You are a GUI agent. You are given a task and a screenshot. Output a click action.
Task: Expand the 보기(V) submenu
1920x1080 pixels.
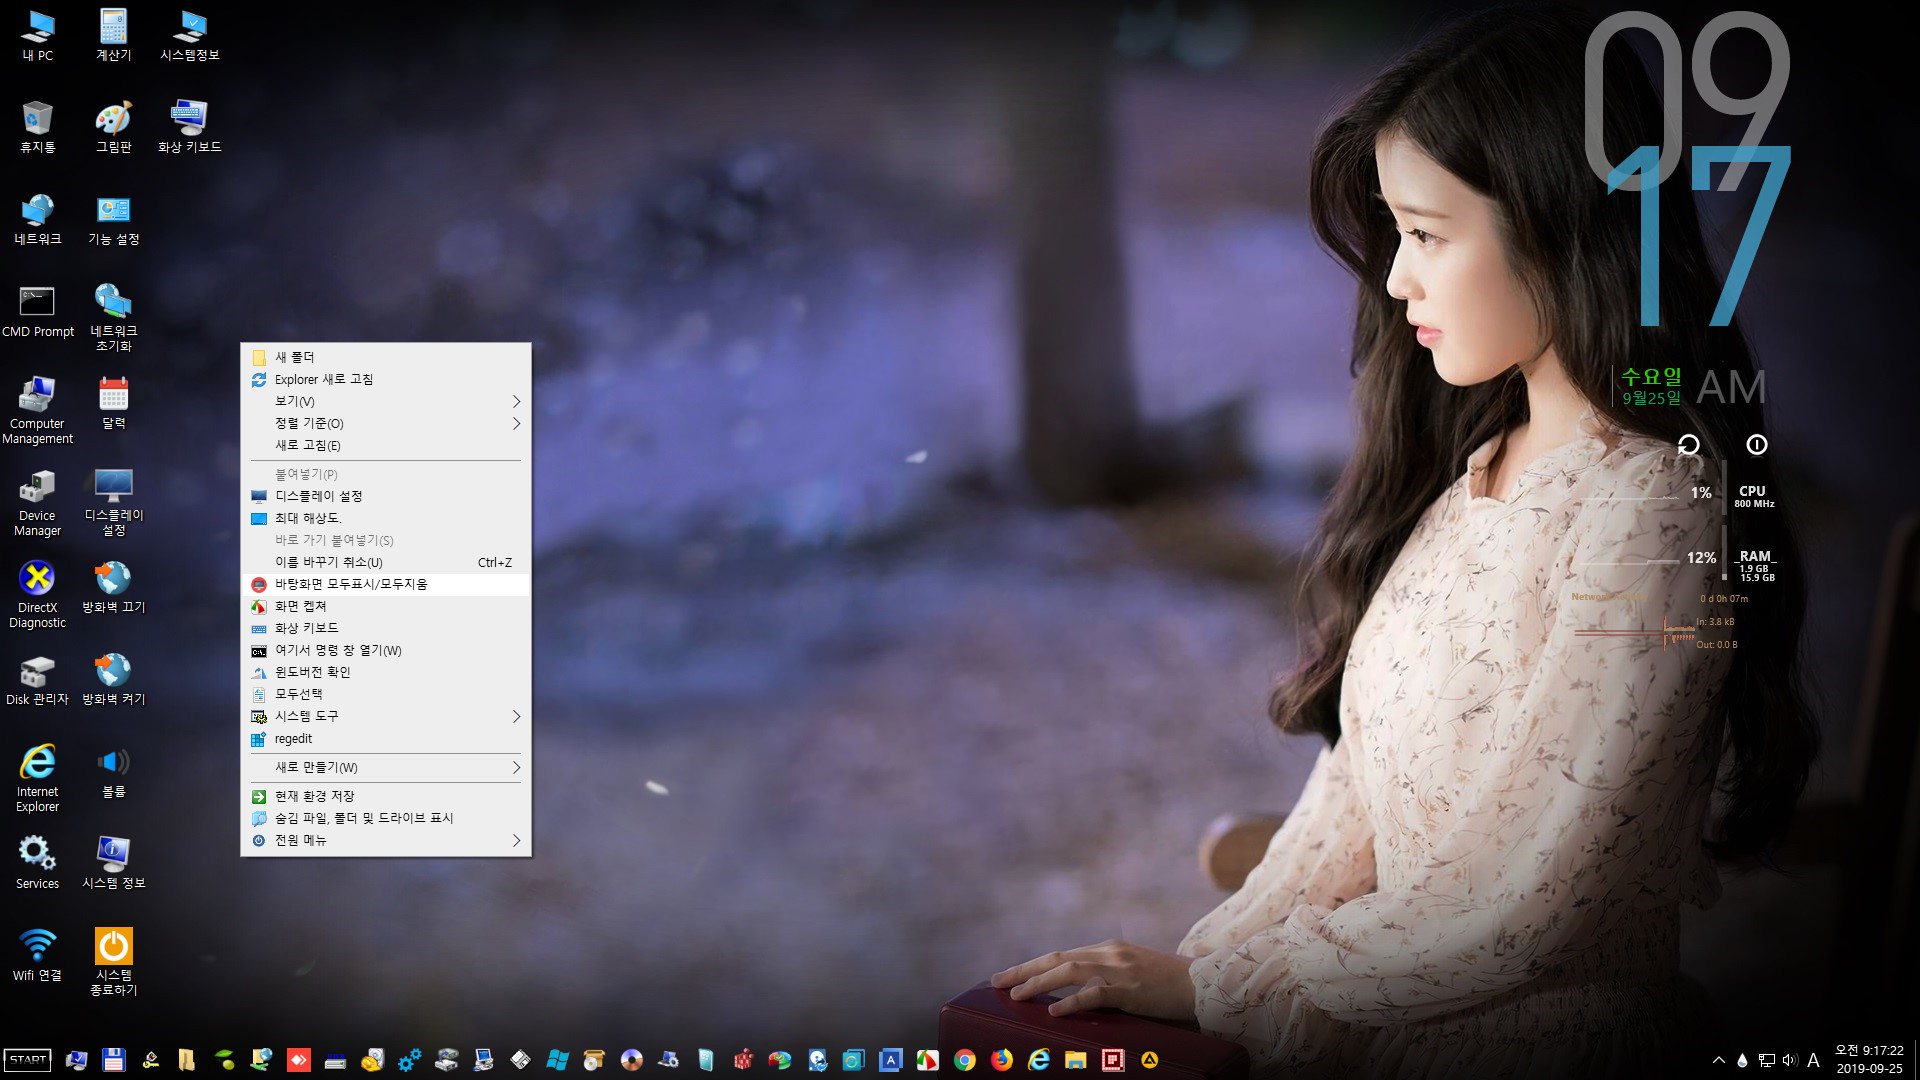click(386, 401)
